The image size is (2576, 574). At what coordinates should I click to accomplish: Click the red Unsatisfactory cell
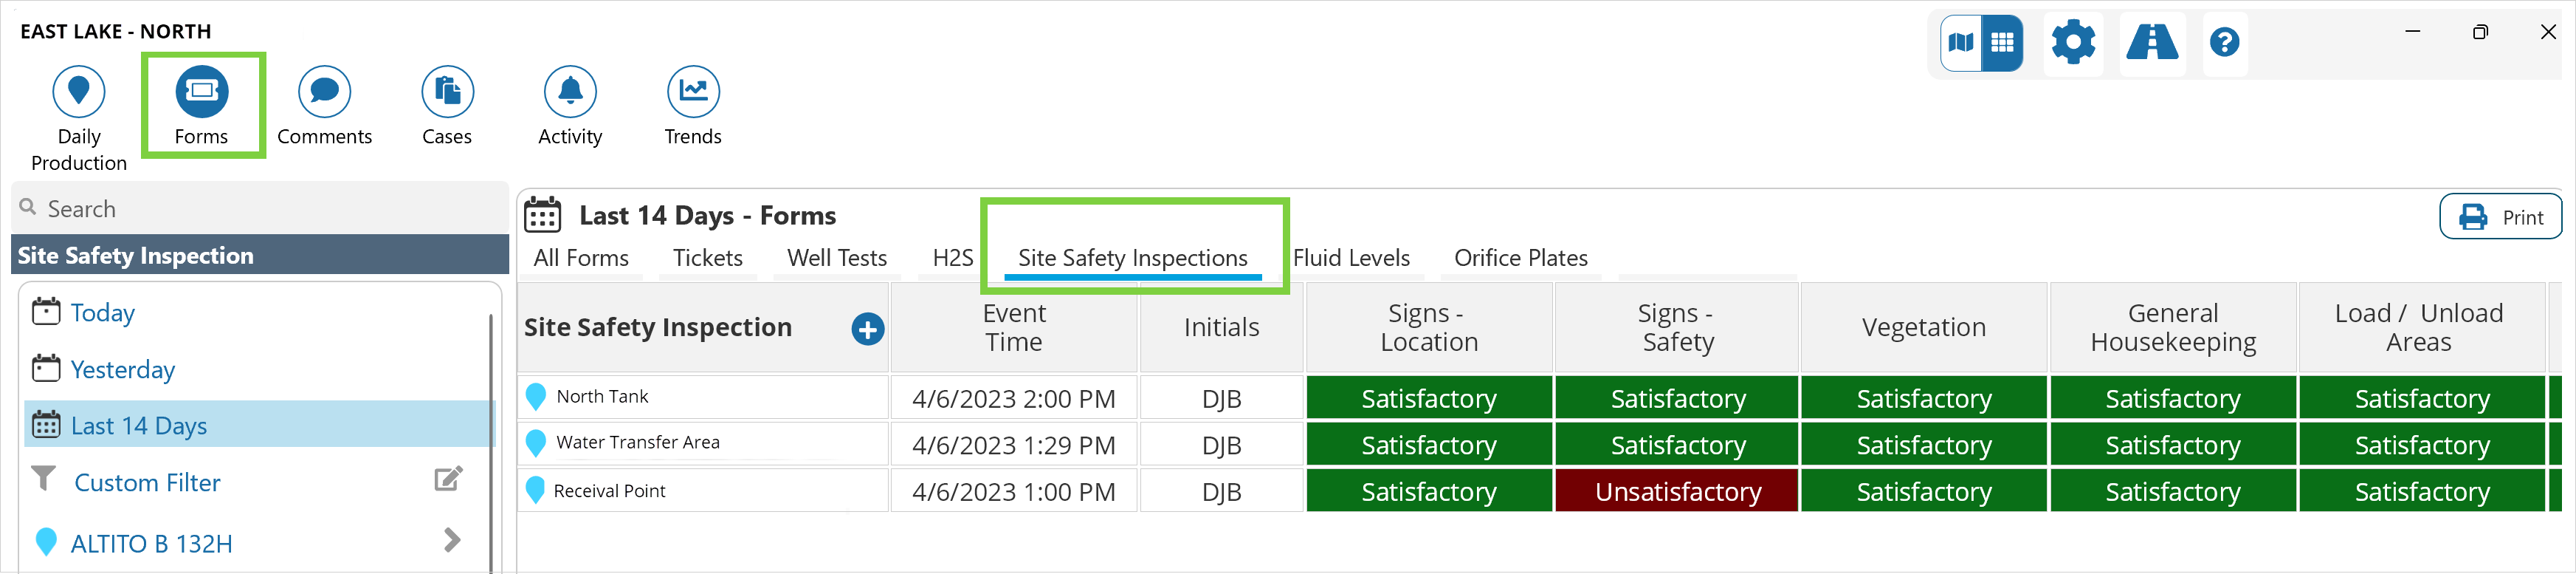1677,492
